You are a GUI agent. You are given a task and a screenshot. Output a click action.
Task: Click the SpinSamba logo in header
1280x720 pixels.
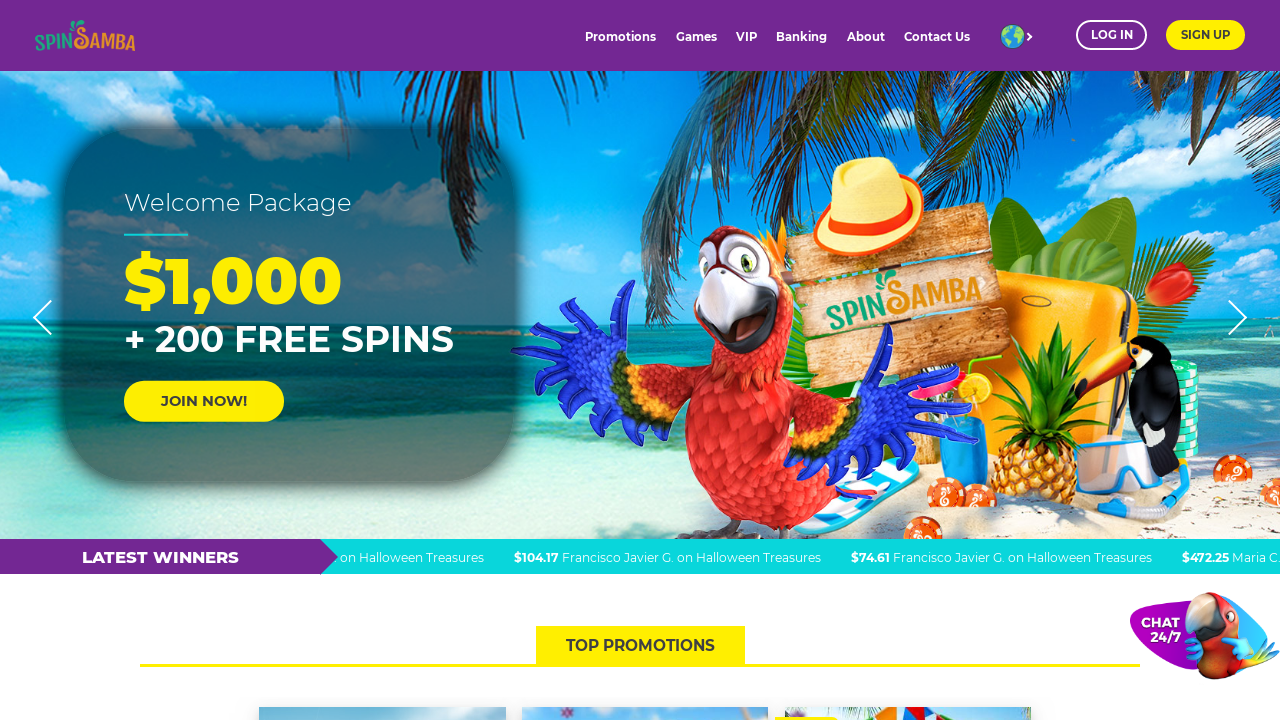pos(85,35)
